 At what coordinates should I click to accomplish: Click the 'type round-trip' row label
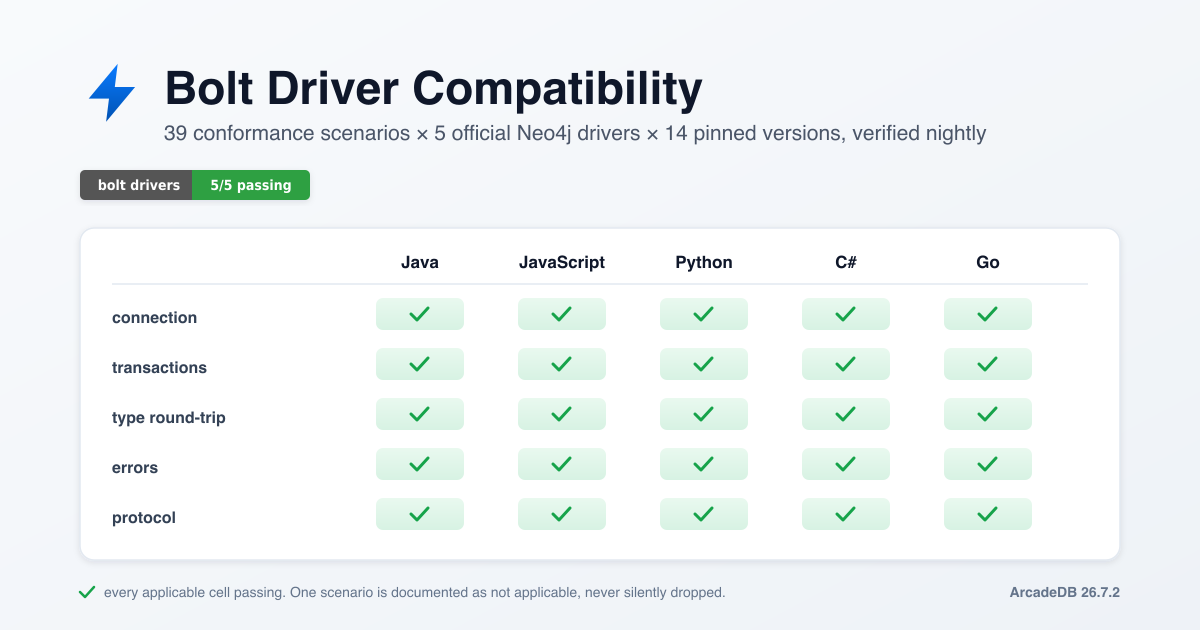tap(169, 417)
